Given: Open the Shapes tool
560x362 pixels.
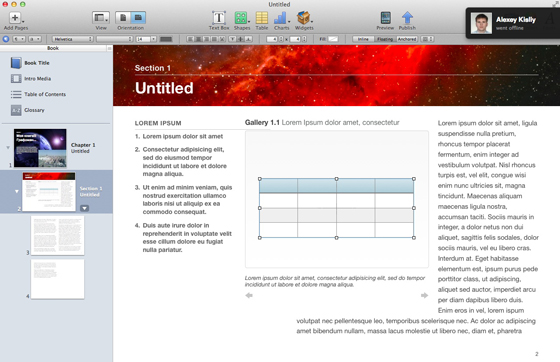Looking at the screenshot, I should pyautogui.click(x=241, y=17).
